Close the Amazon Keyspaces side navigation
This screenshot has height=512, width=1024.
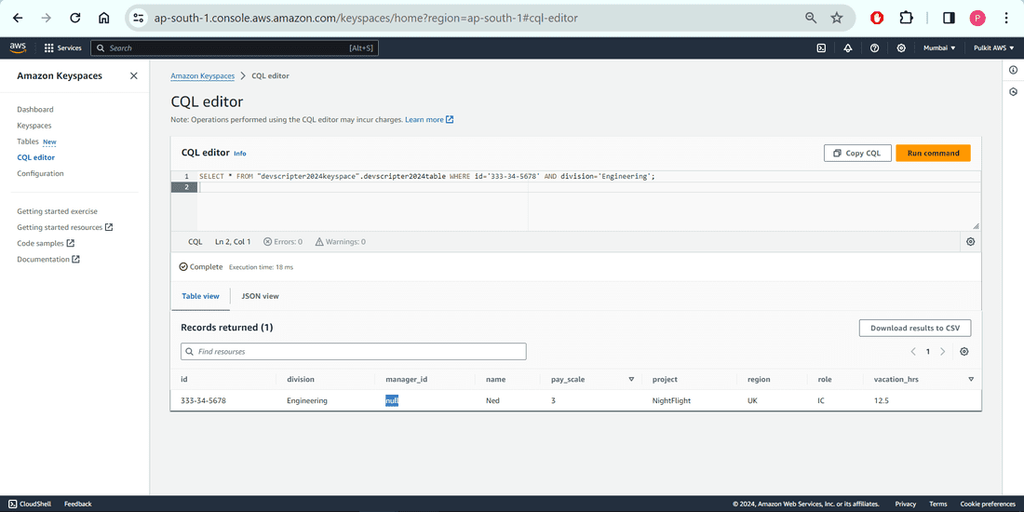coord(134,76)
